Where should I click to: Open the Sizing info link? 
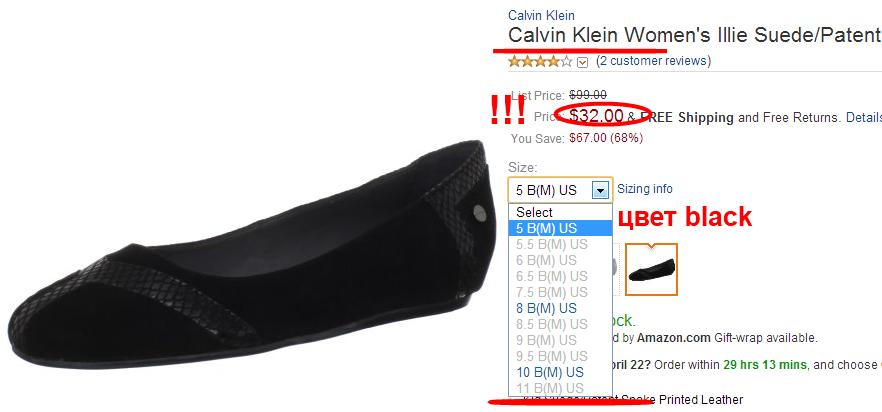click(x=645, y=189)
